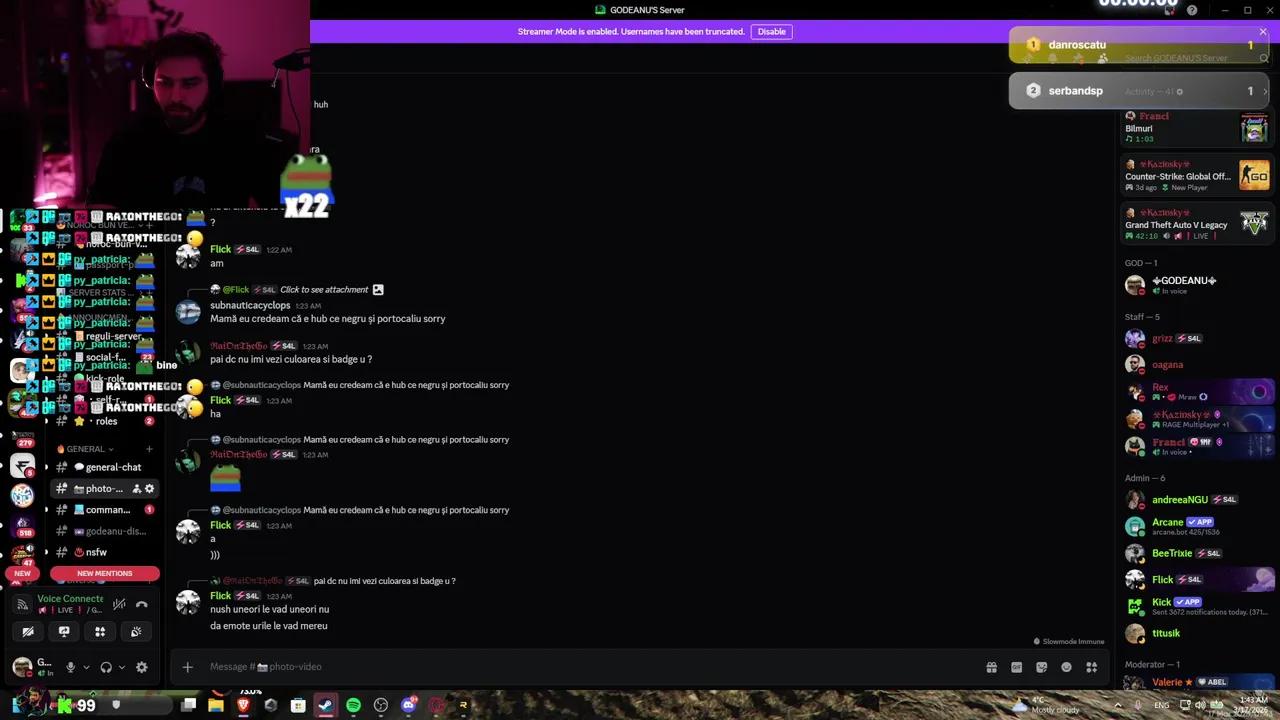Open Discord user settings gear
1280x720 pixels.
click(141, 667)
